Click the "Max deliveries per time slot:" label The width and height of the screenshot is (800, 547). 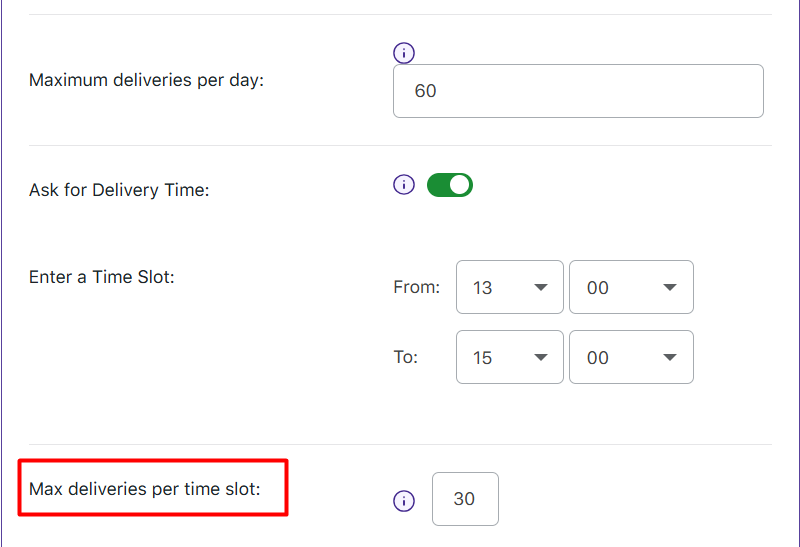click(145, 489)
